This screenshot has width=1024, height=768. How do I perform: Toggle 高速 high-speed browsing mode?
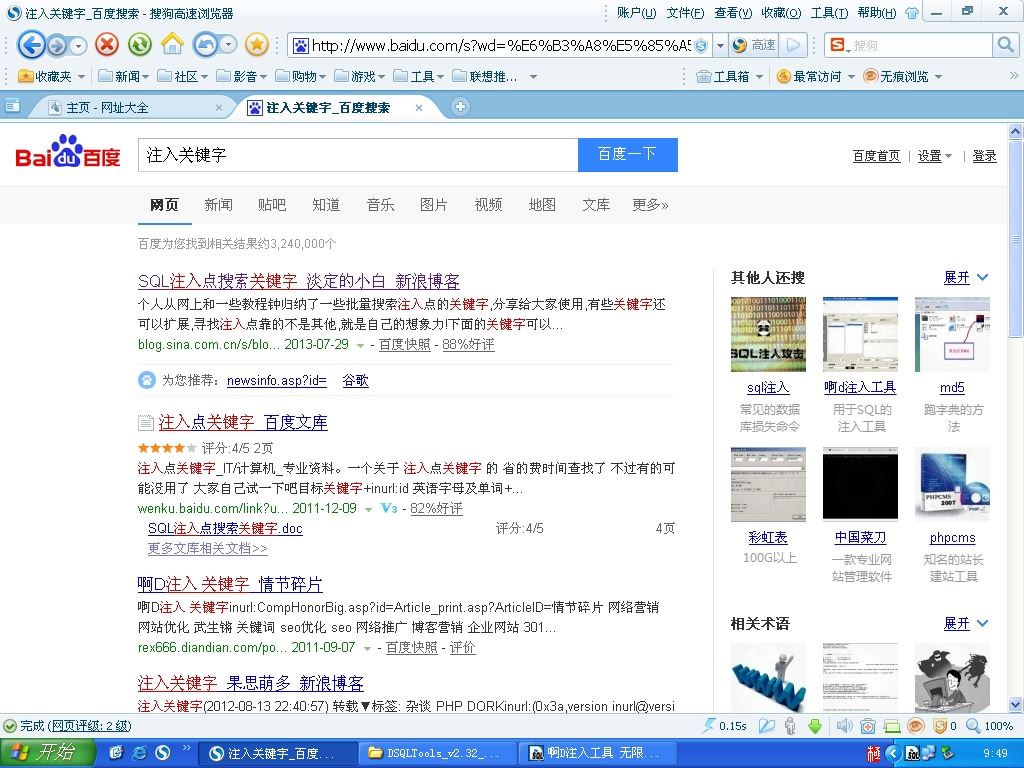tap(754, 45)
